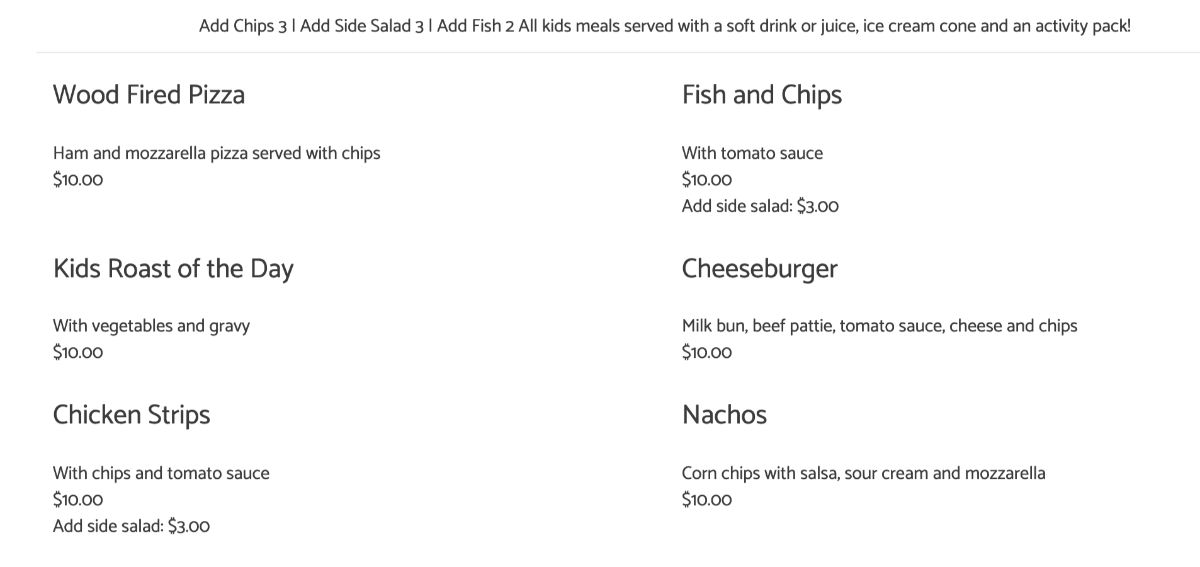Open the Nachos menu item heading
This screenshot has height=567, width=1200.
click(x=725, y=415)
